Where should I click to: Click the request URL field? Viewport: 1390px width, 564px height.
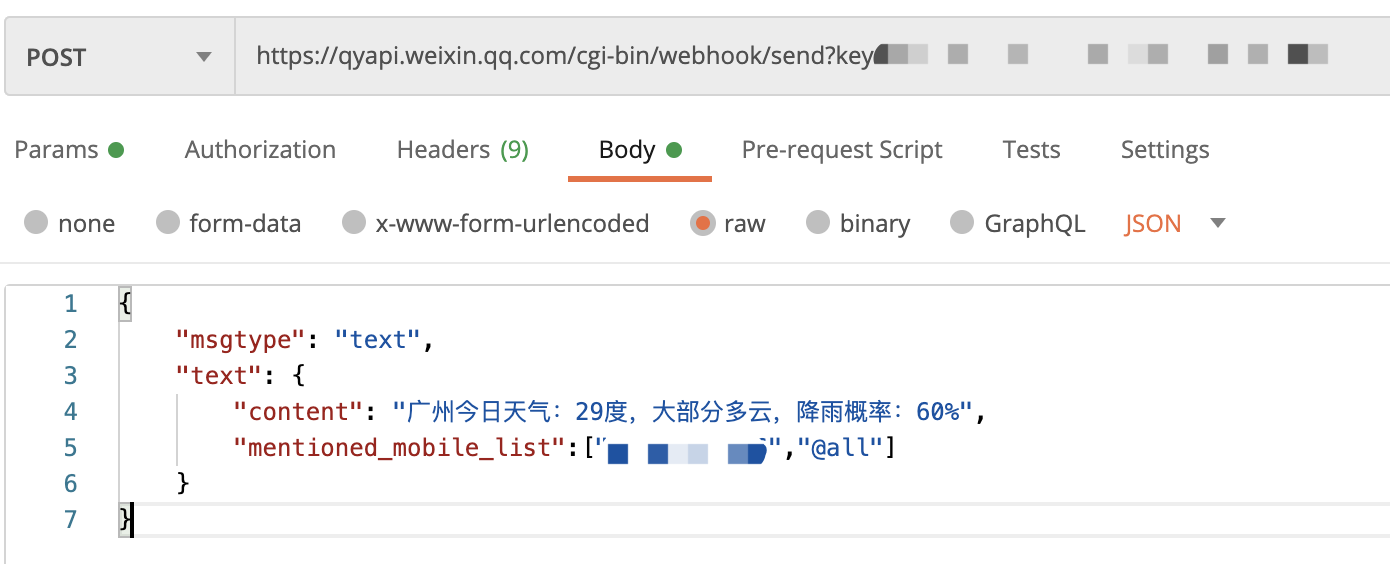click(x=812, y=57)
